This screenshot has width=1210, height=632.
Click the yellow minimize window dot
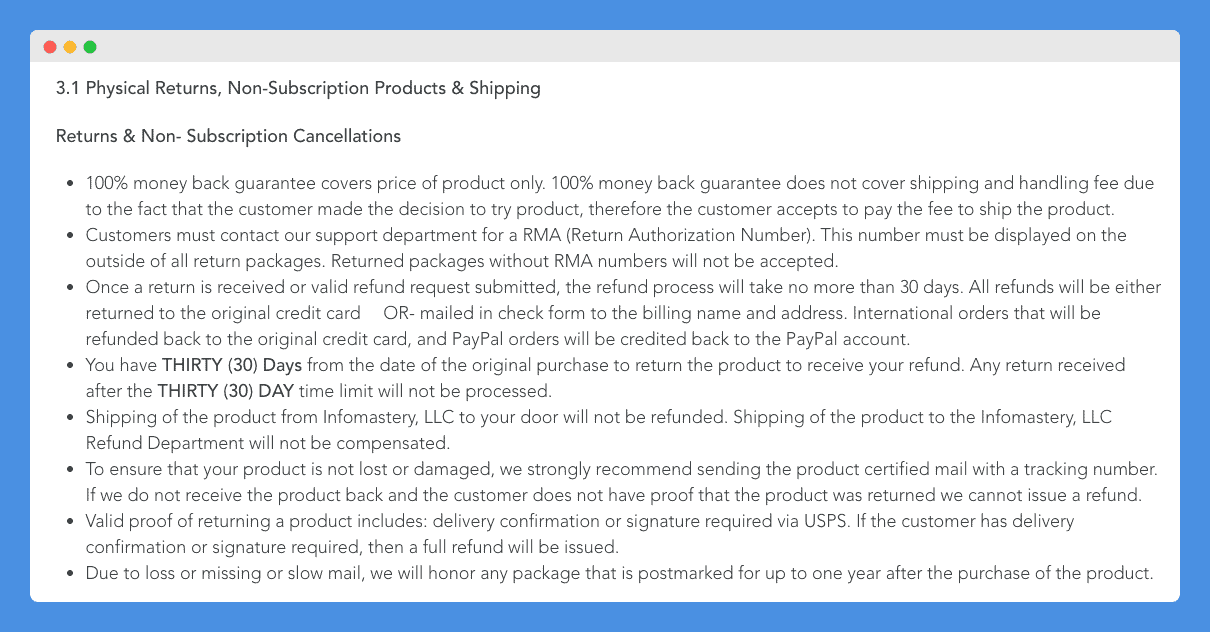tap(70, 47)
